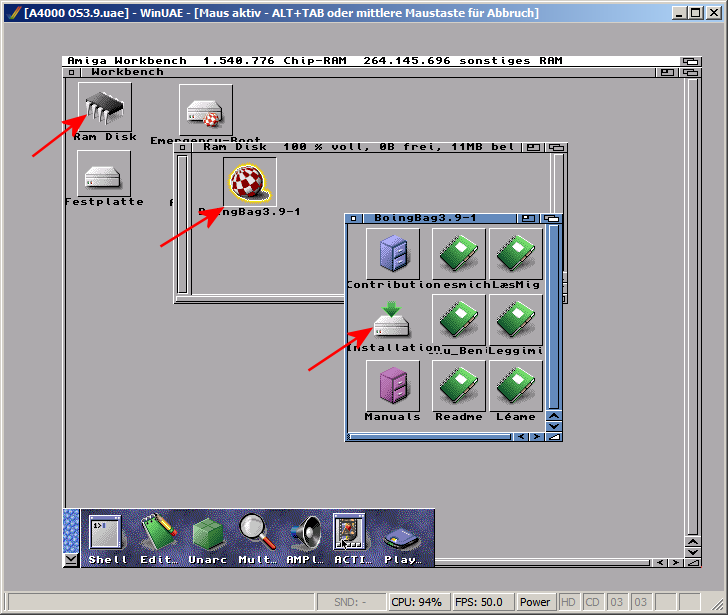The width and height of the screenshot is (728, 615).
Task: Launch Unarc from the dock
Action: [x=208, y=538]
